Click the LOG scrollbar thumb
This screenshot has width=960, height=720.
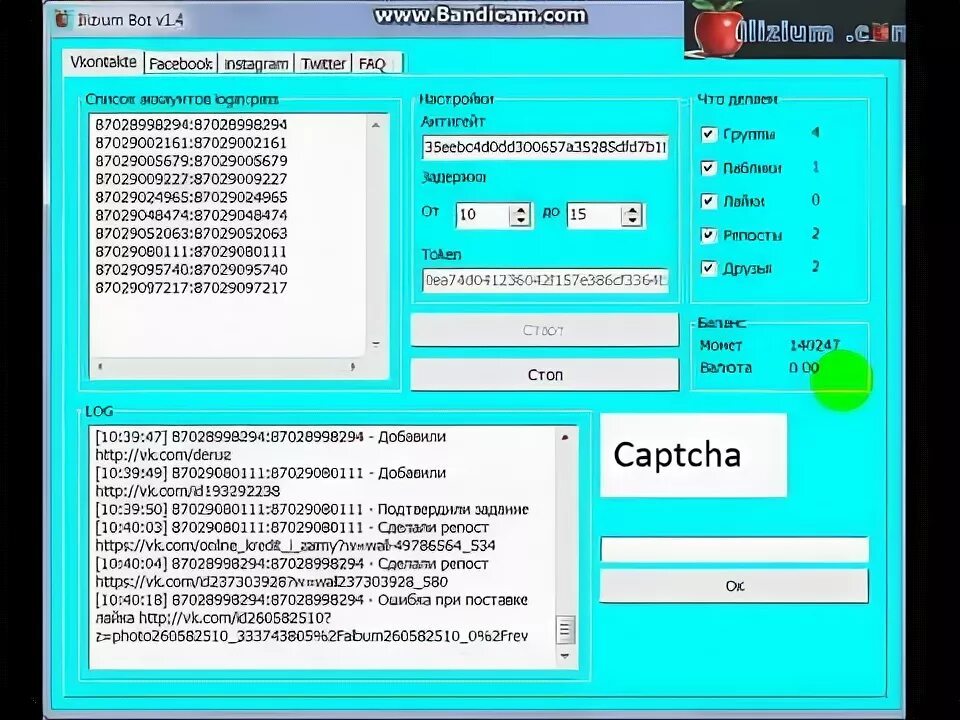pos(565,630)
